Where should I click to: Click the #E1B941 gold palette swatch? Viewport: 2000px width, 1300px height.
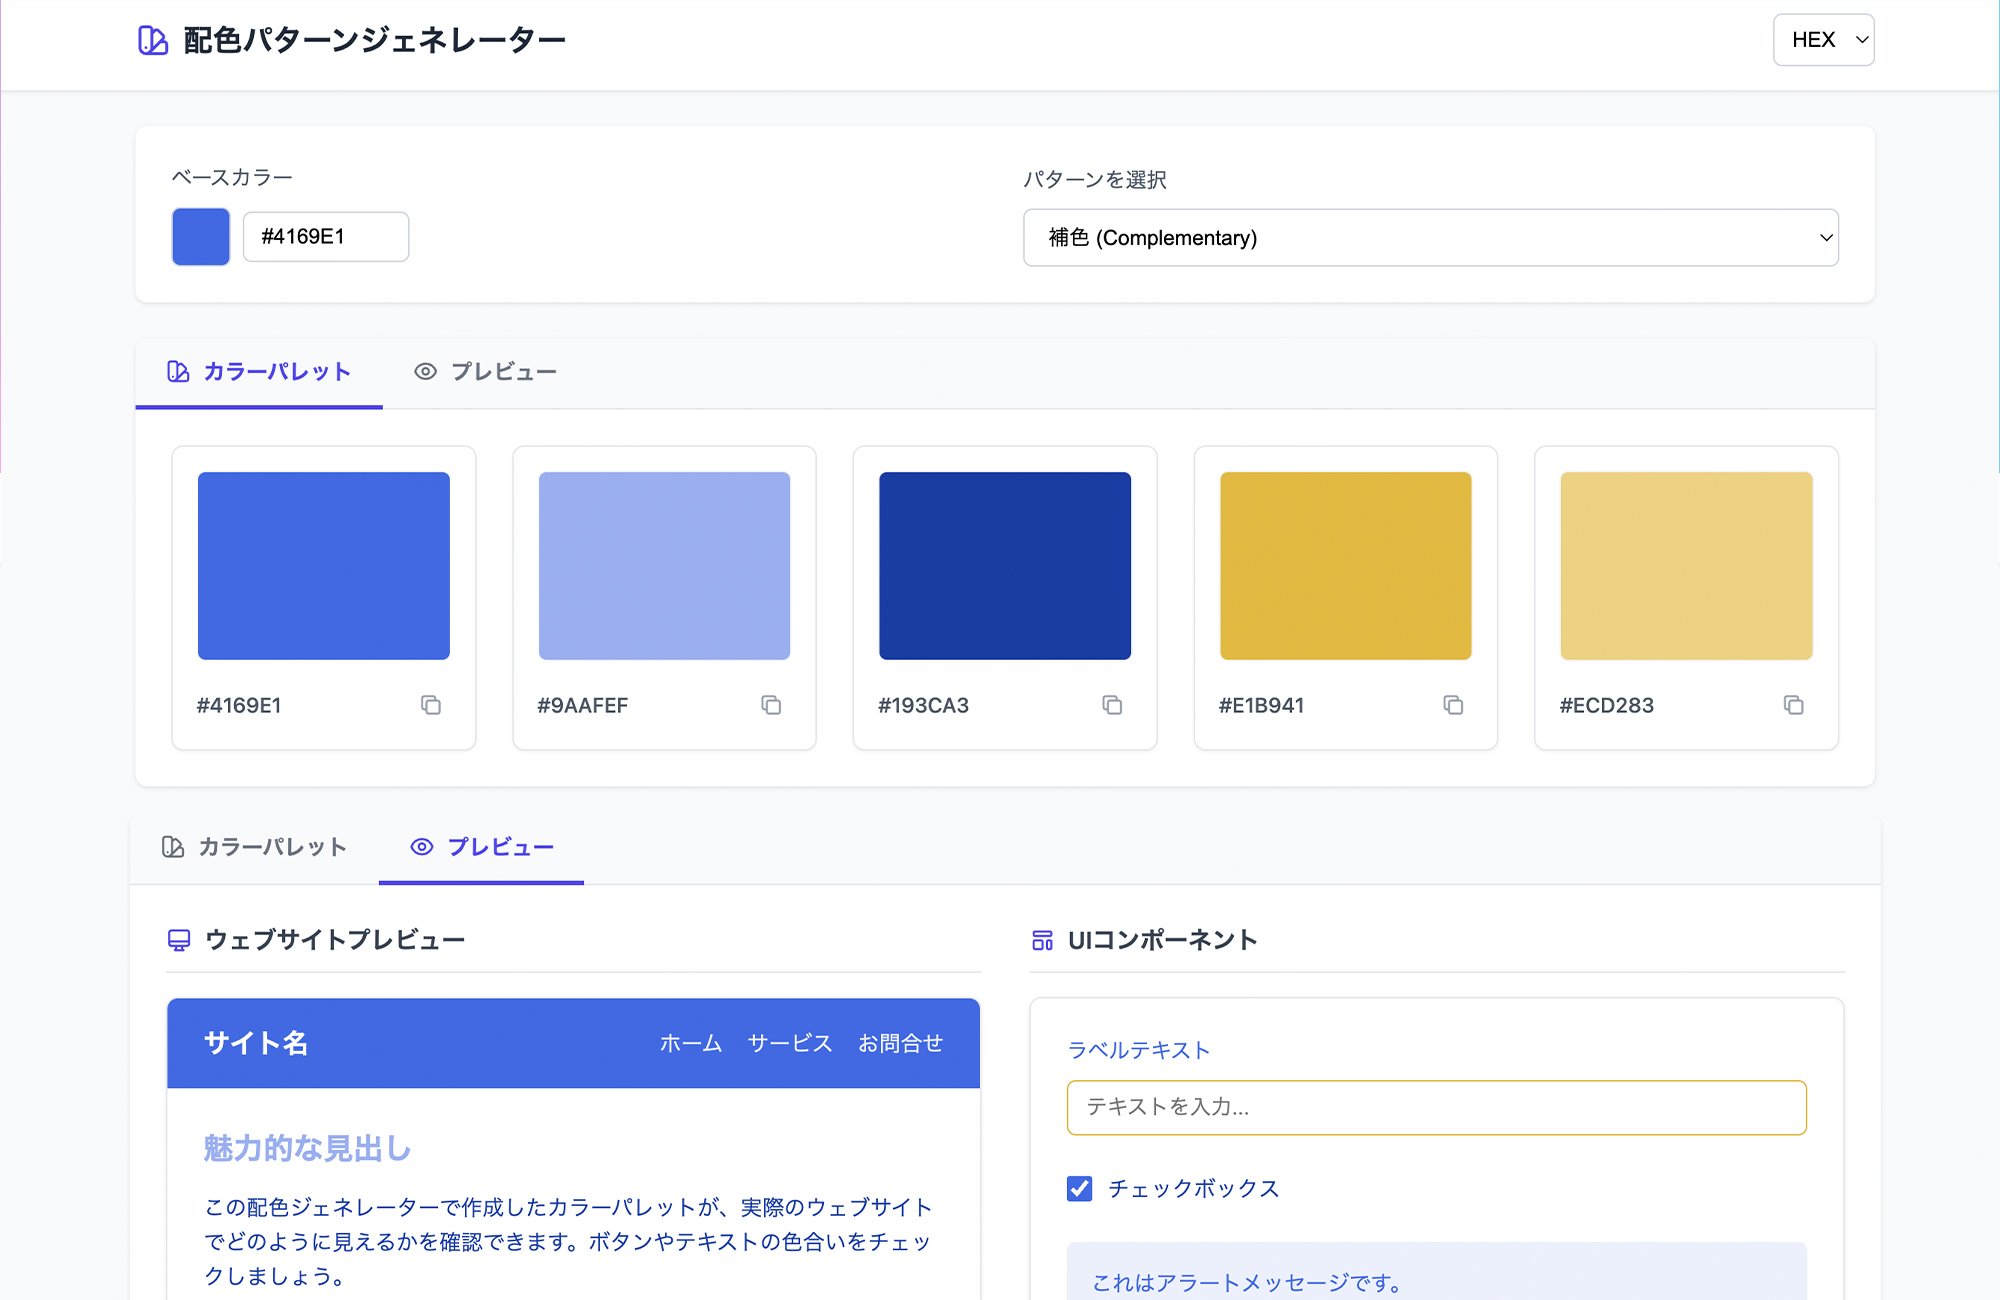click(x=1346, y=566)
